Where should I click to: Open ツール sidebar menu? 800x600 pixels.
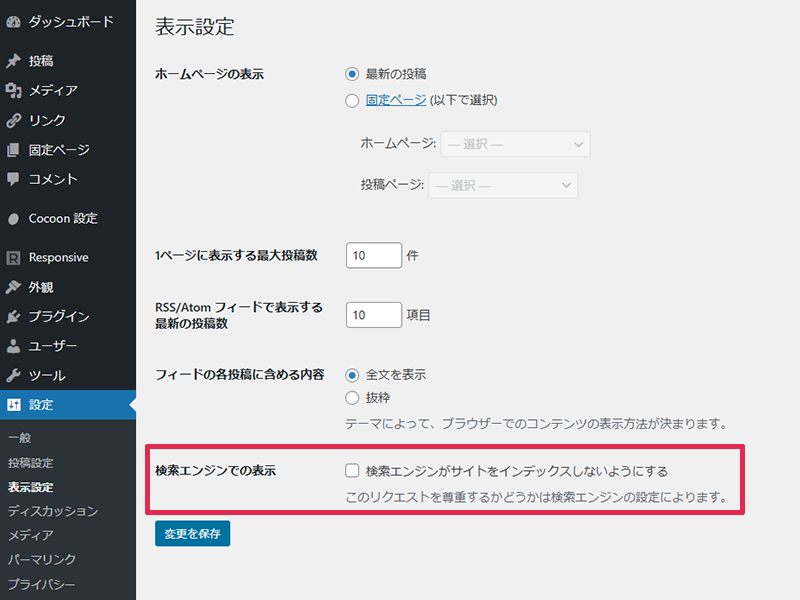point(68,376)
